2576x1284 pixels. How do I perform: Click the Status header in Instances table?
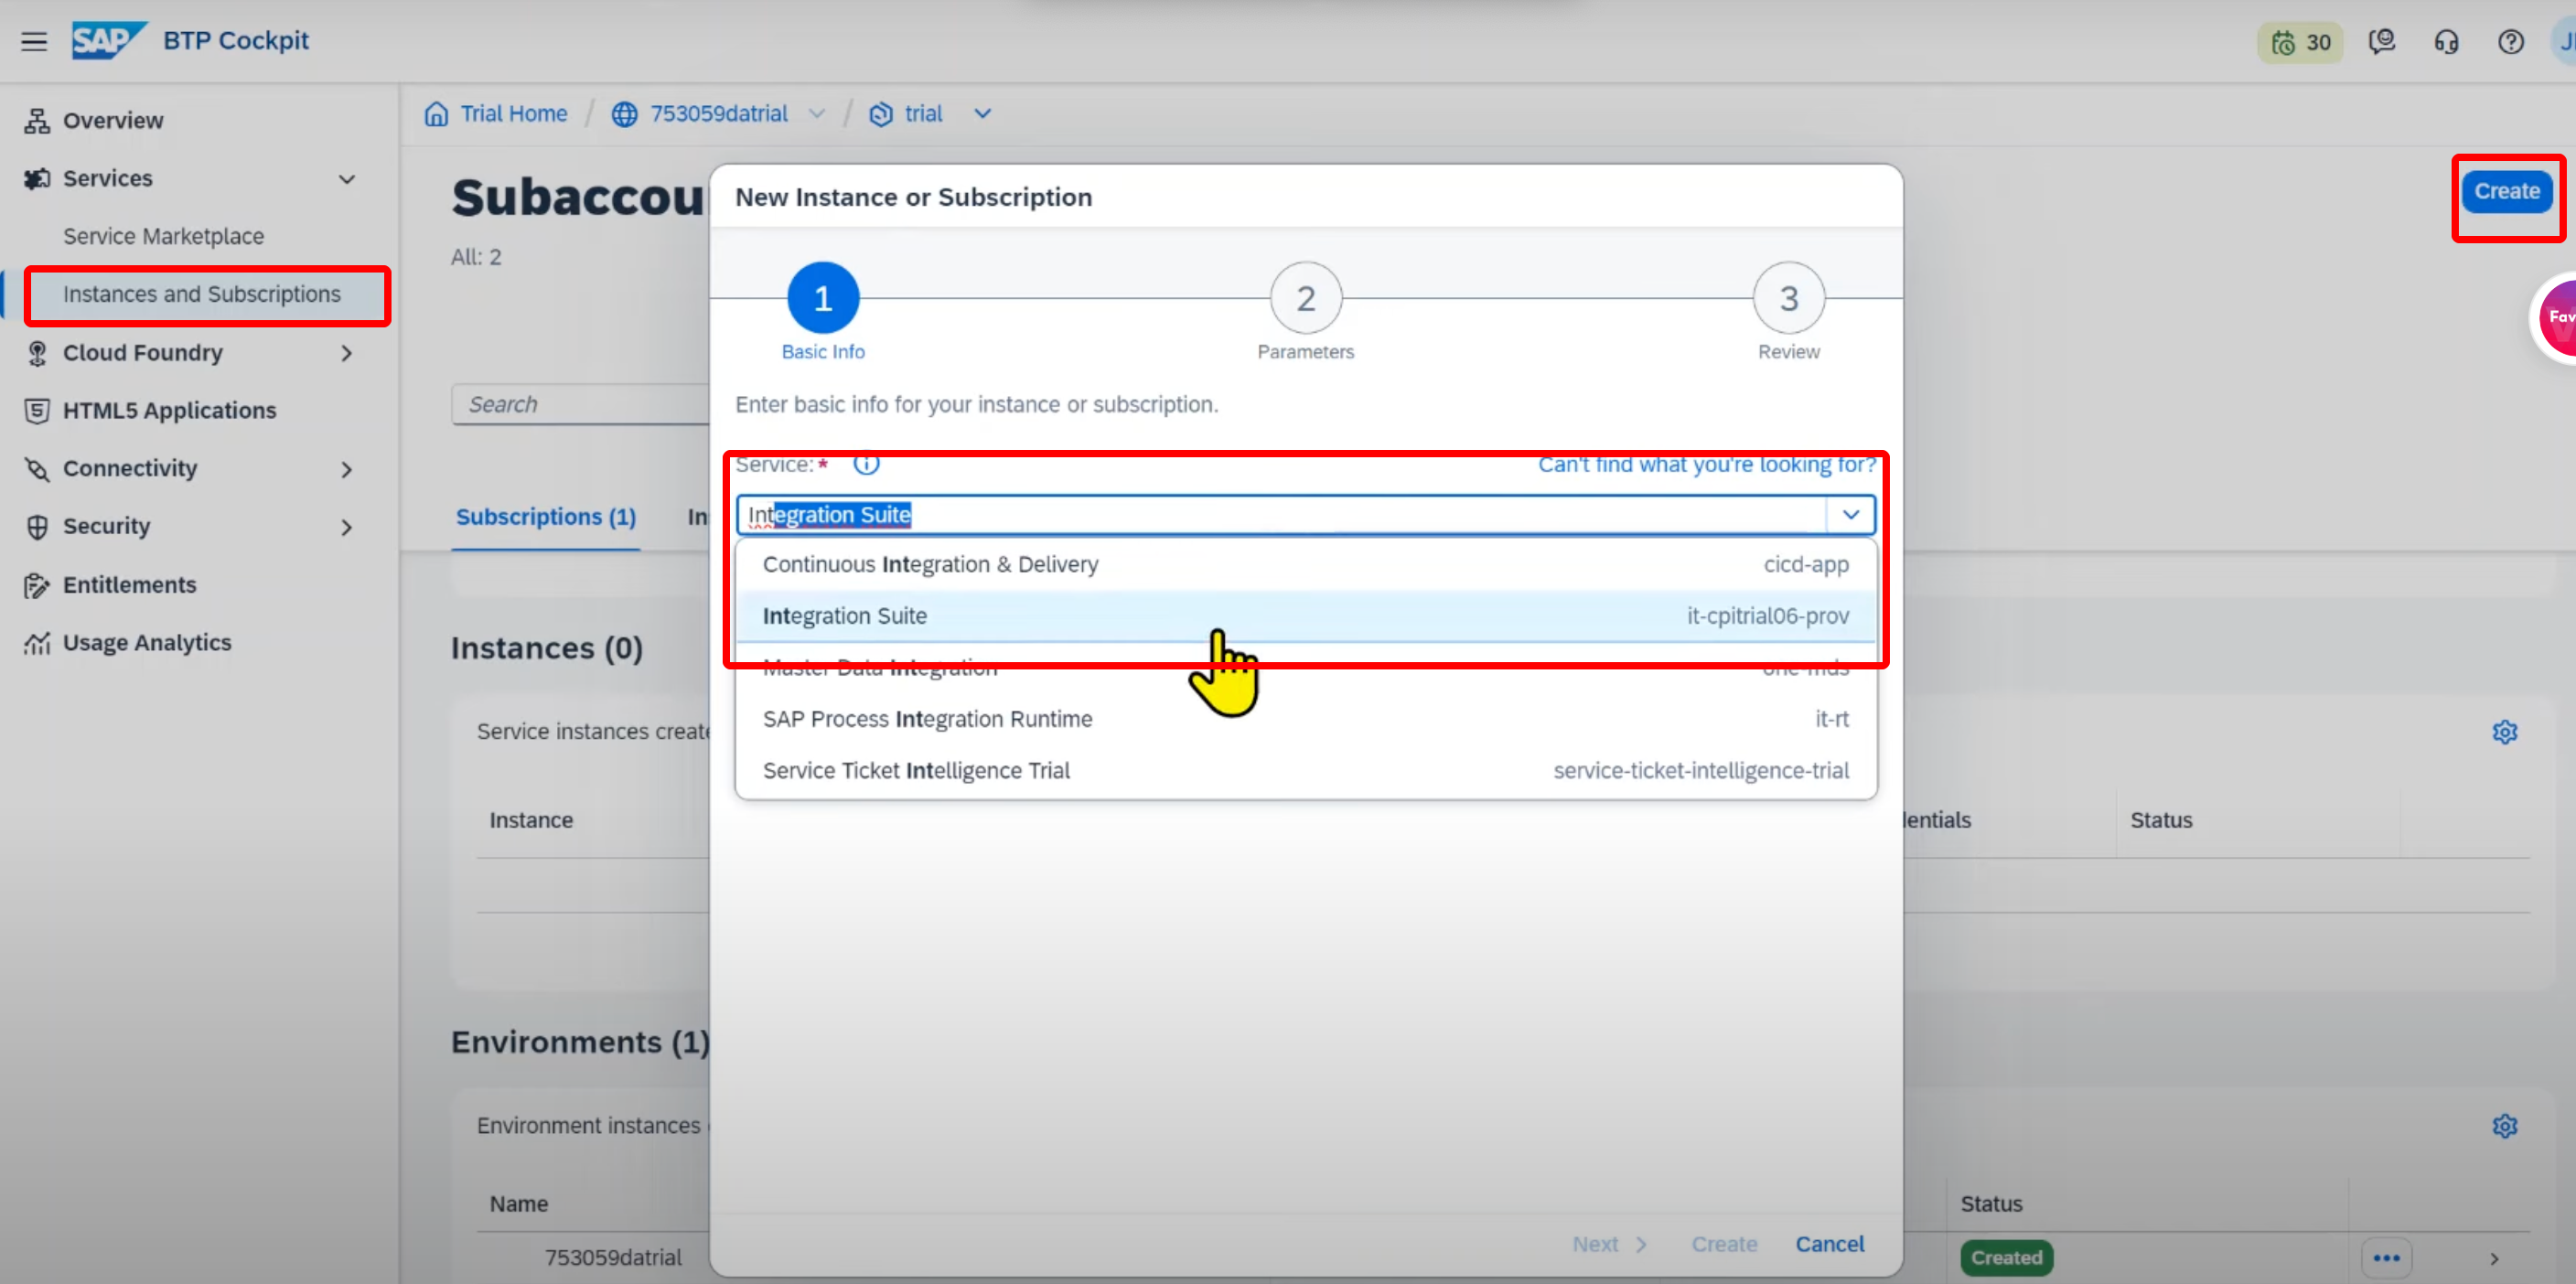click(x=2161, y=820)
